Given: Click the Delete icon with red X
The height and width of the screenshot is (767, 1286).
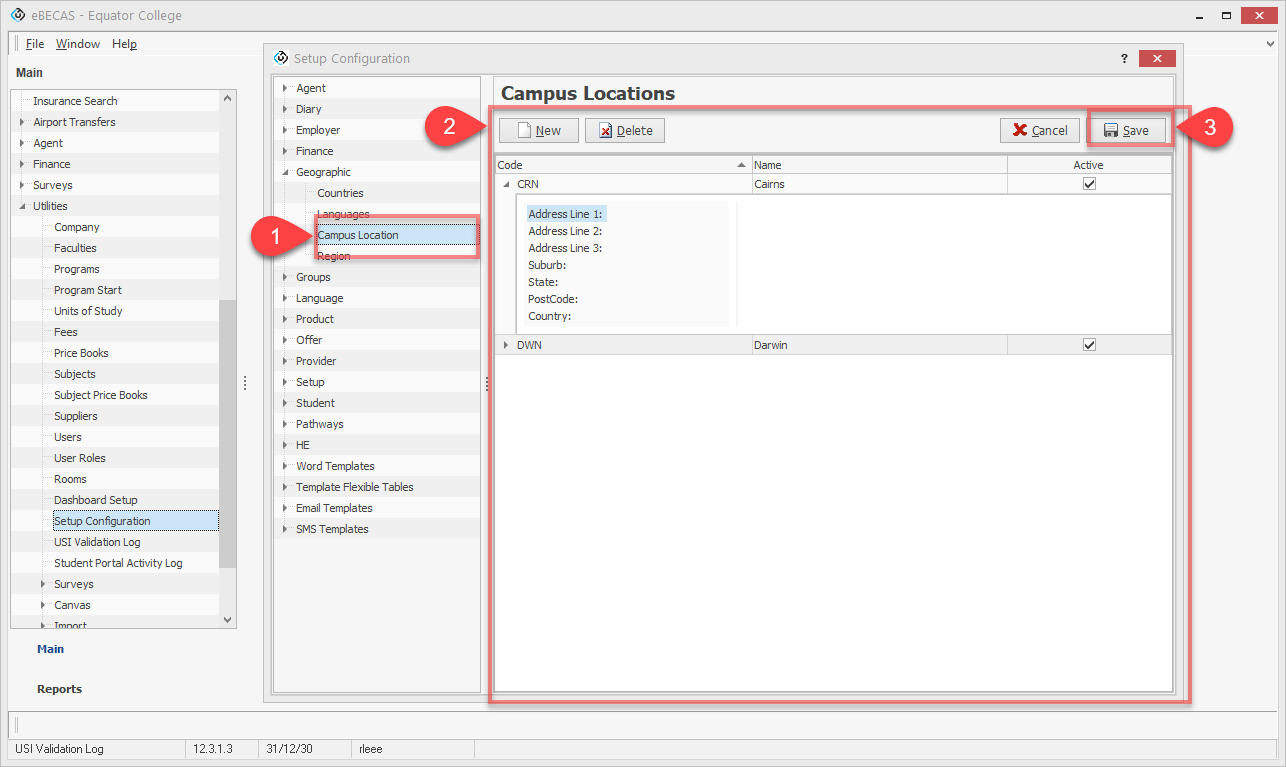Looking at the screenshot, I should (605, 130).
